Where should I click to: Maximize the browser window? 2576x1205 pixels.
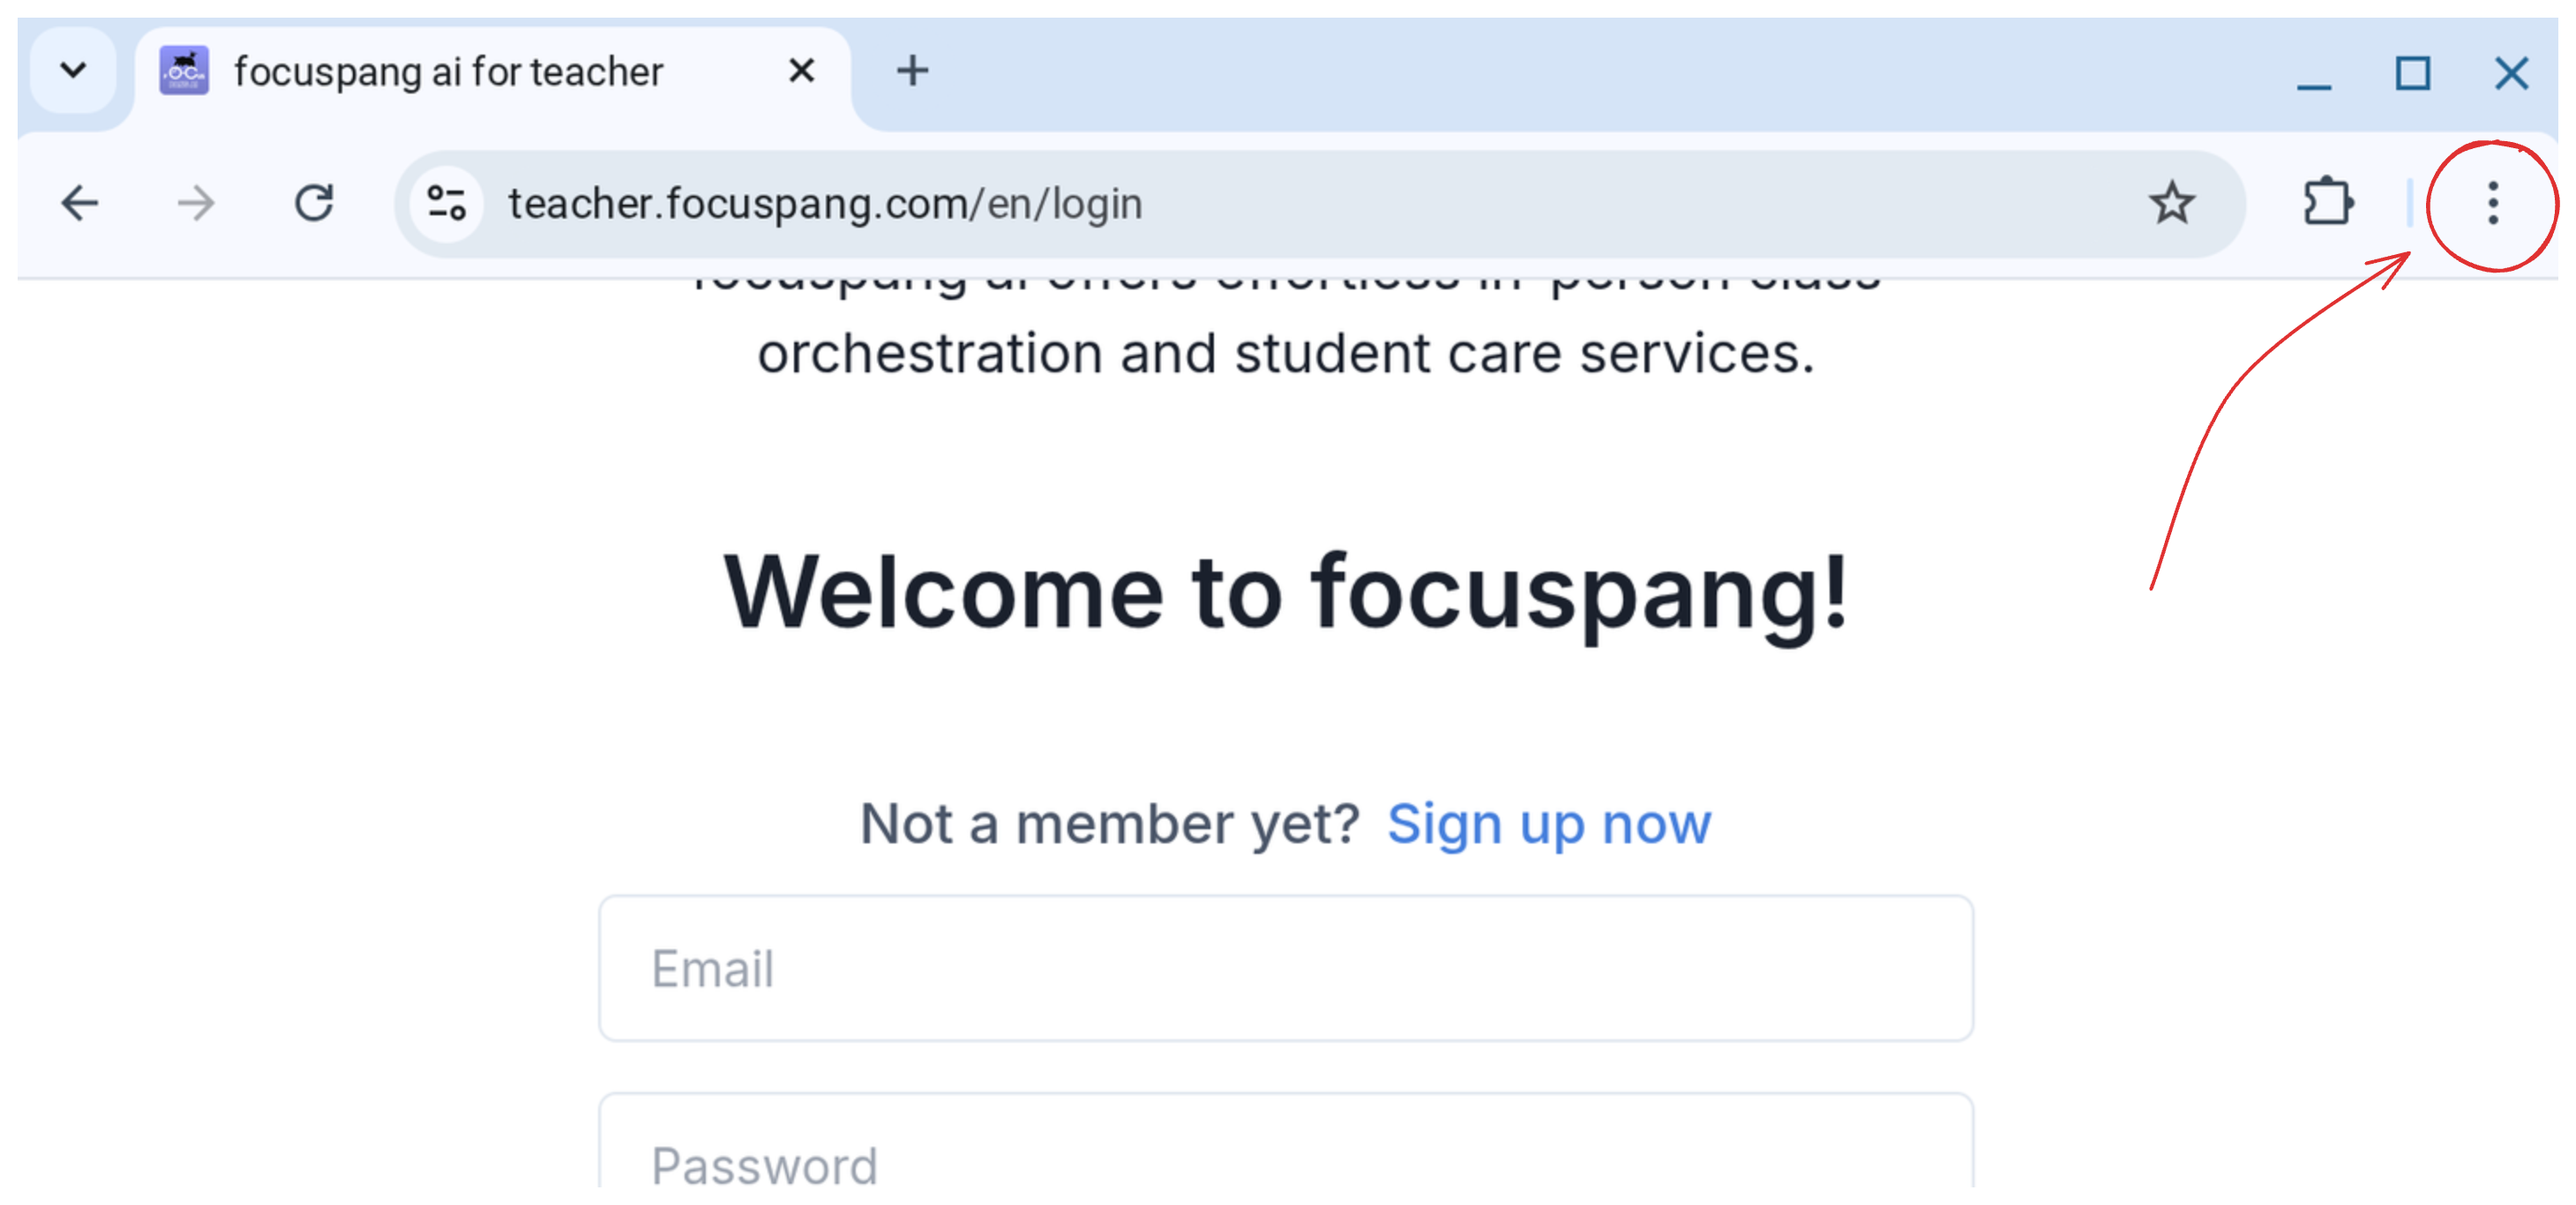[x=2412, y=74]
